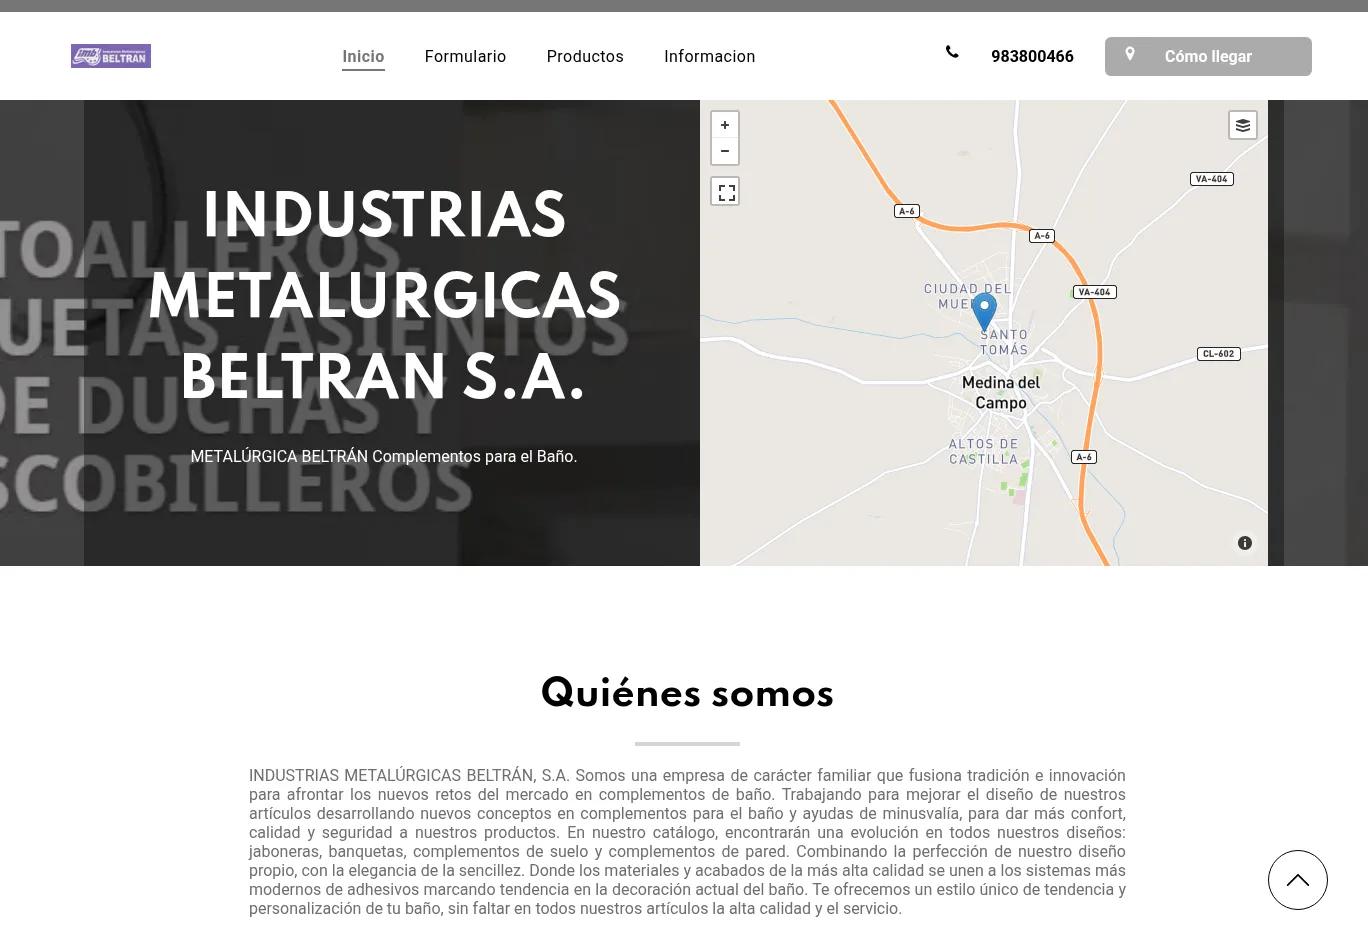
Task: Navigate to Informacion page
Action: [709, 57]
